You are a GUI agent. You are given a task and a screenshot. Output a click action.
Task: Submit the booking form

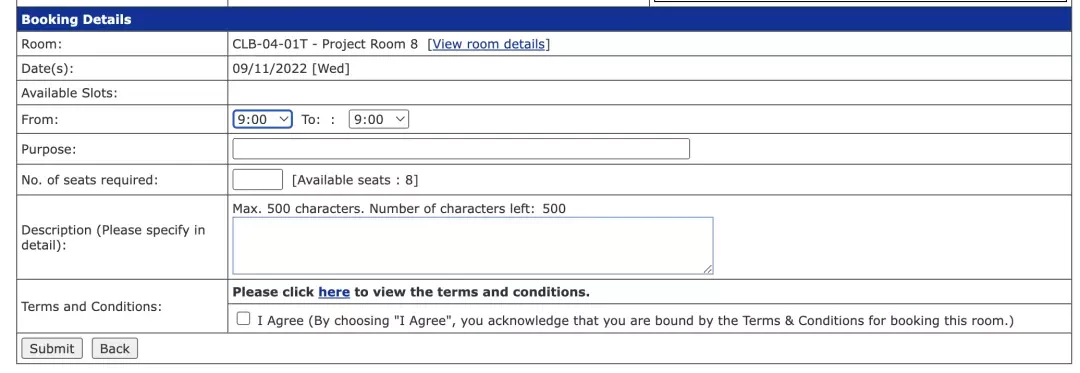pos(52,348)
